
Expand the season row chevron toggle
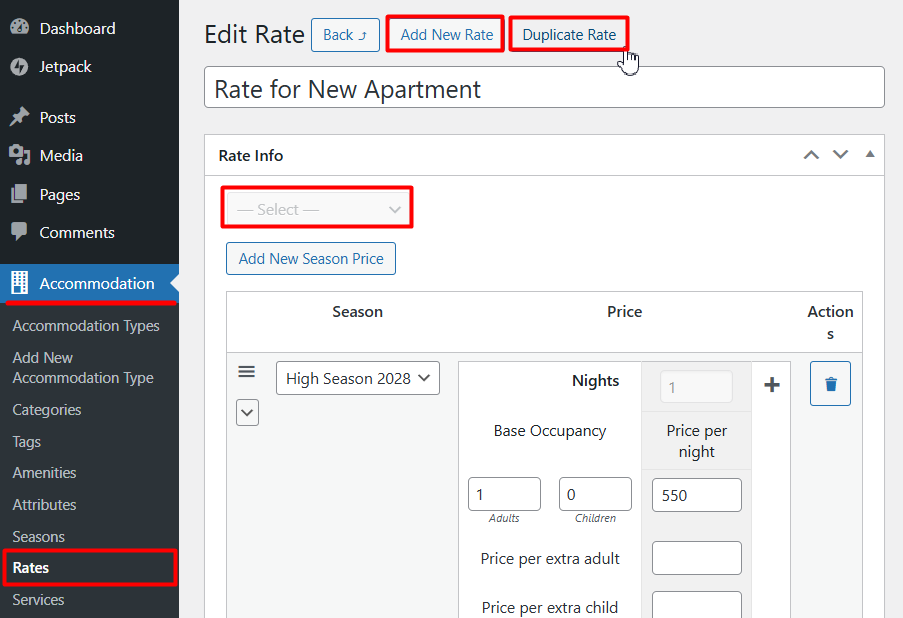(247, 413)
